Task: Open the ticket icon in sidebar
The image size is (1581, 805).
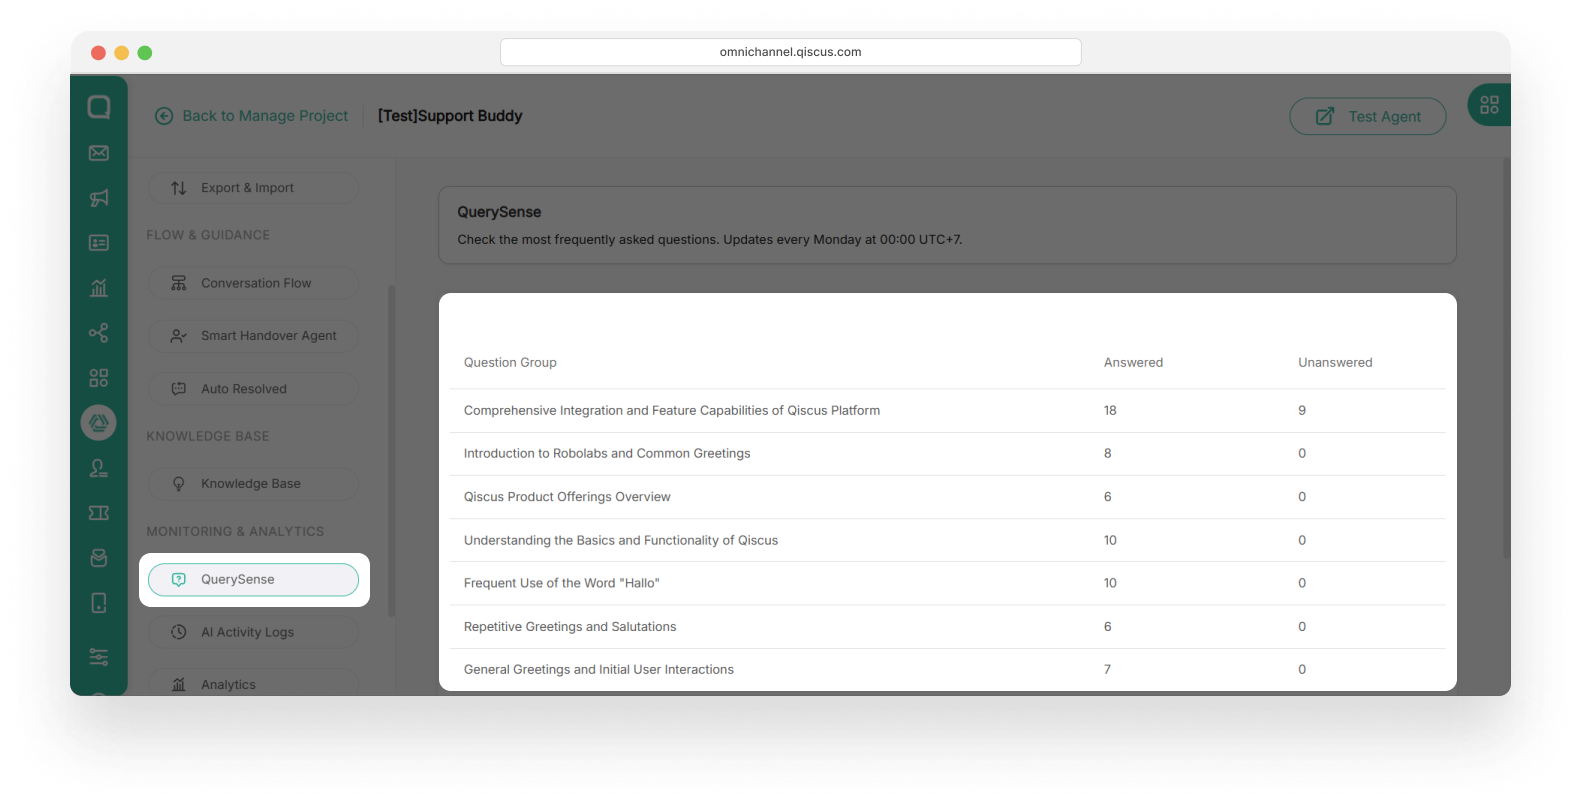Action: click(99, 513)
